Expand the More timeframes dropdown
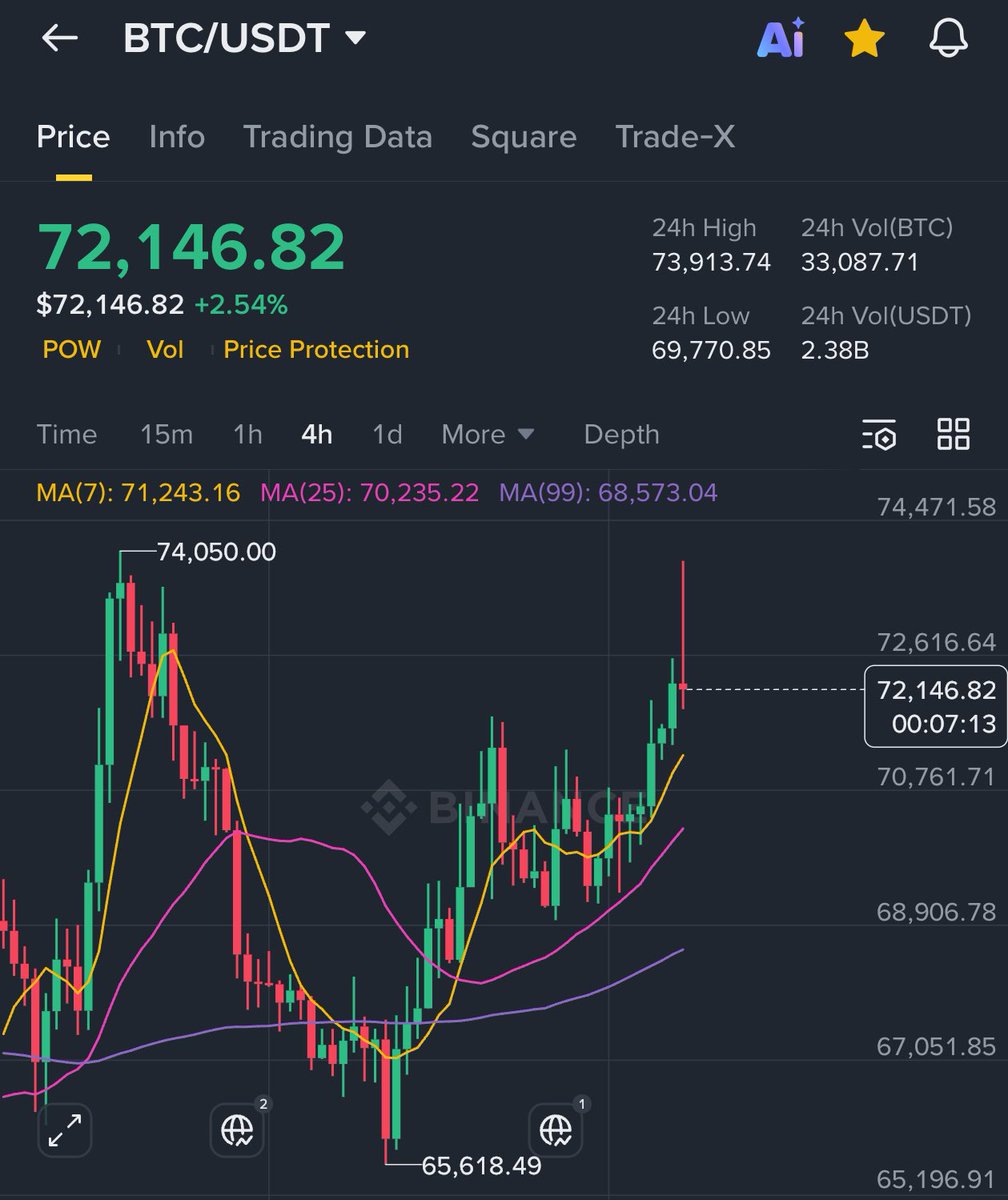 [x=487, y=434]
